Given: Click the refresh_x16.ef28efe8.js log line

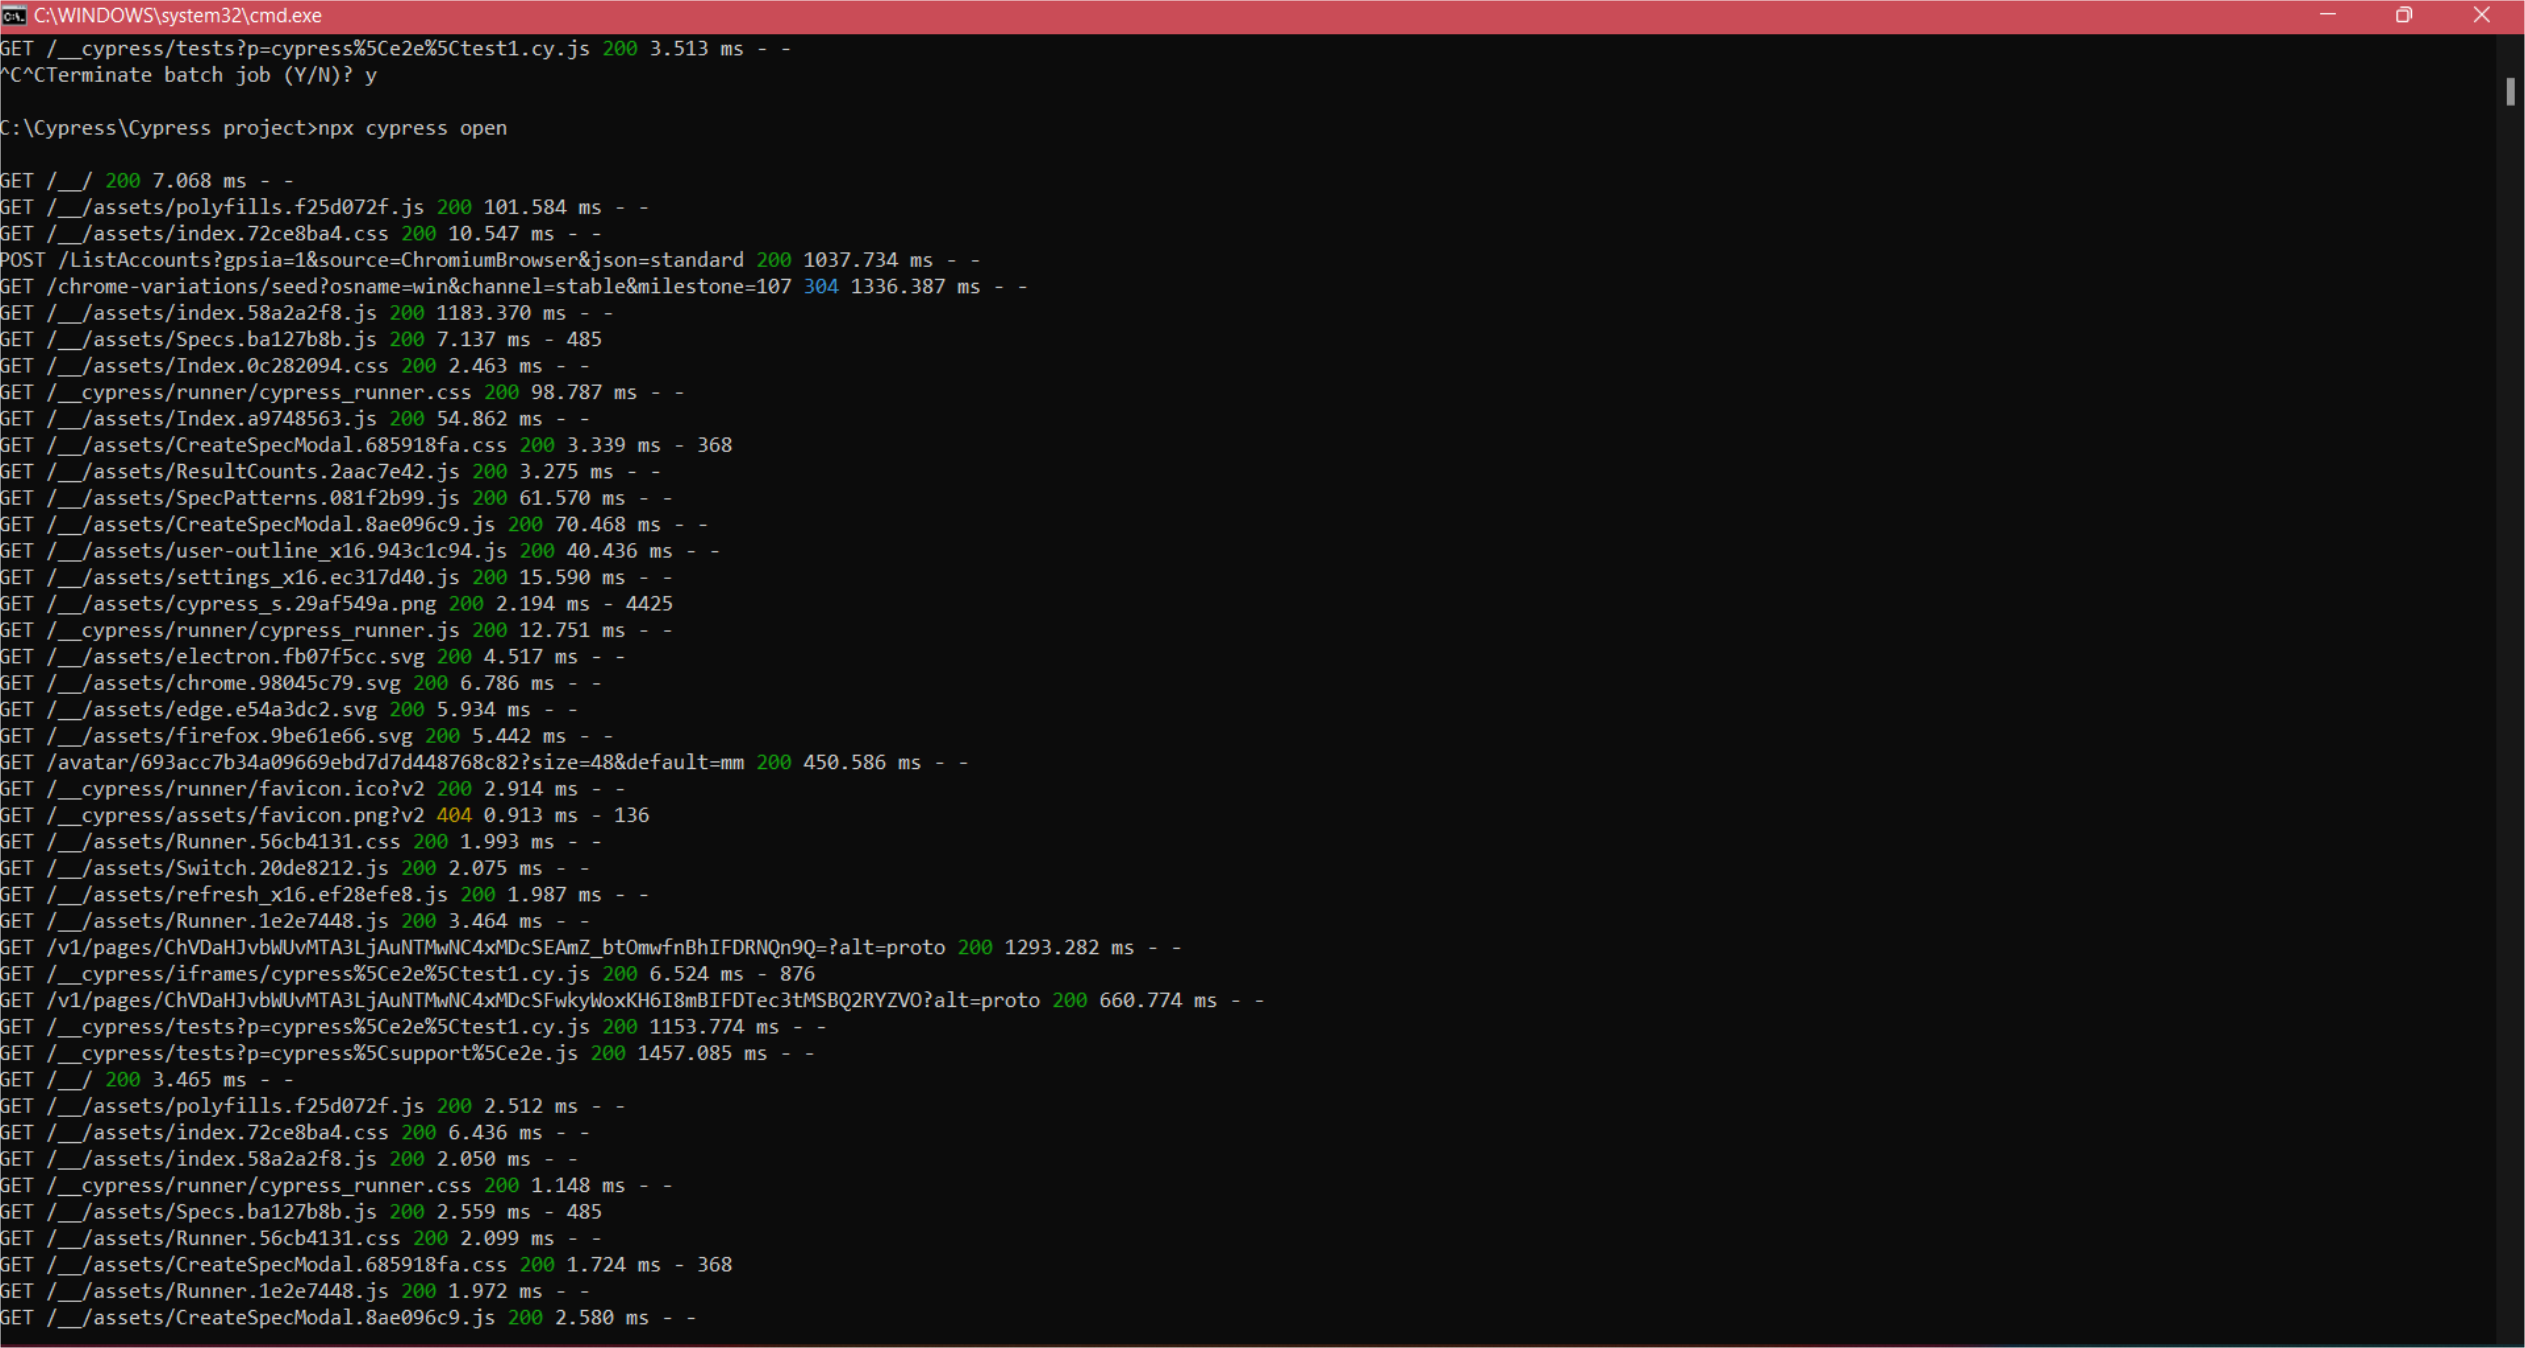Looking at the screenshot, I should pos(324,895).
